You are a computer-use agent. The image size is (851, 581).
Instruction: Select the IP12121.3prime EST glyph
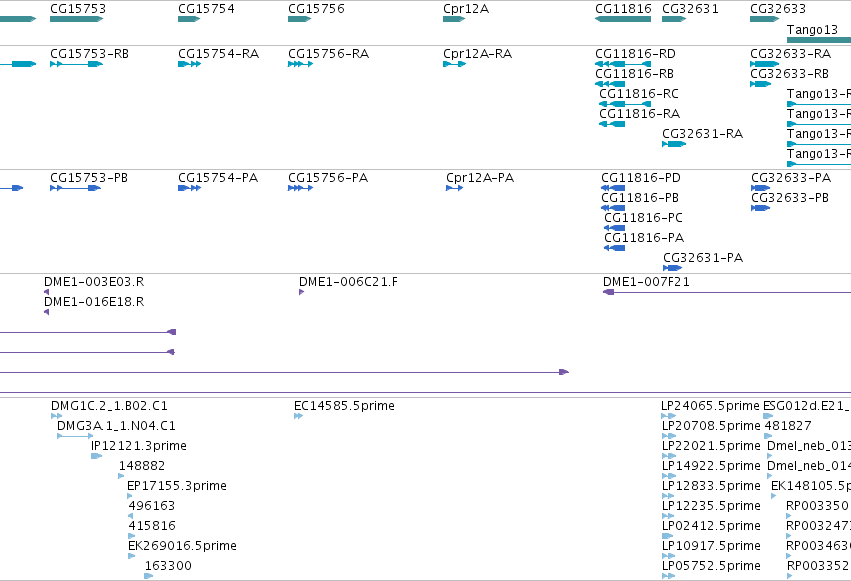pos(96,456)
